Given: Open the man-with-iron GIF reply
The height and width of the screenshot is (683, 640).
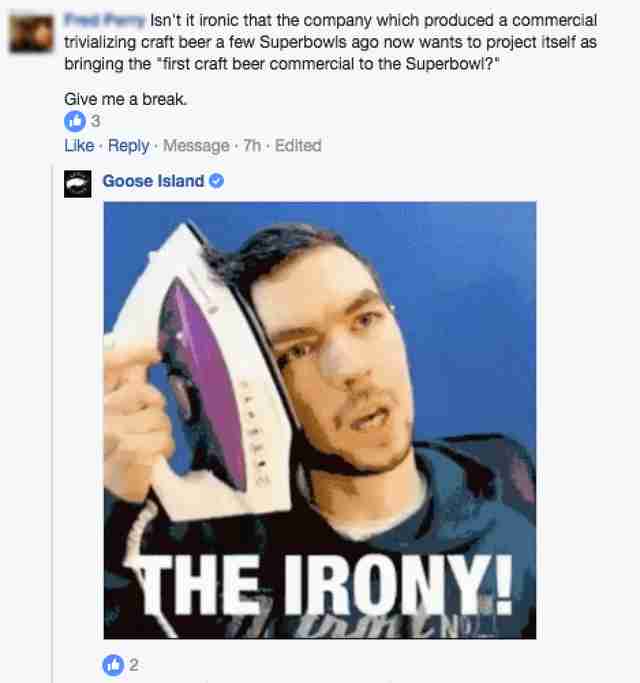Looking at the screenshot, I should tap(320, 420).
